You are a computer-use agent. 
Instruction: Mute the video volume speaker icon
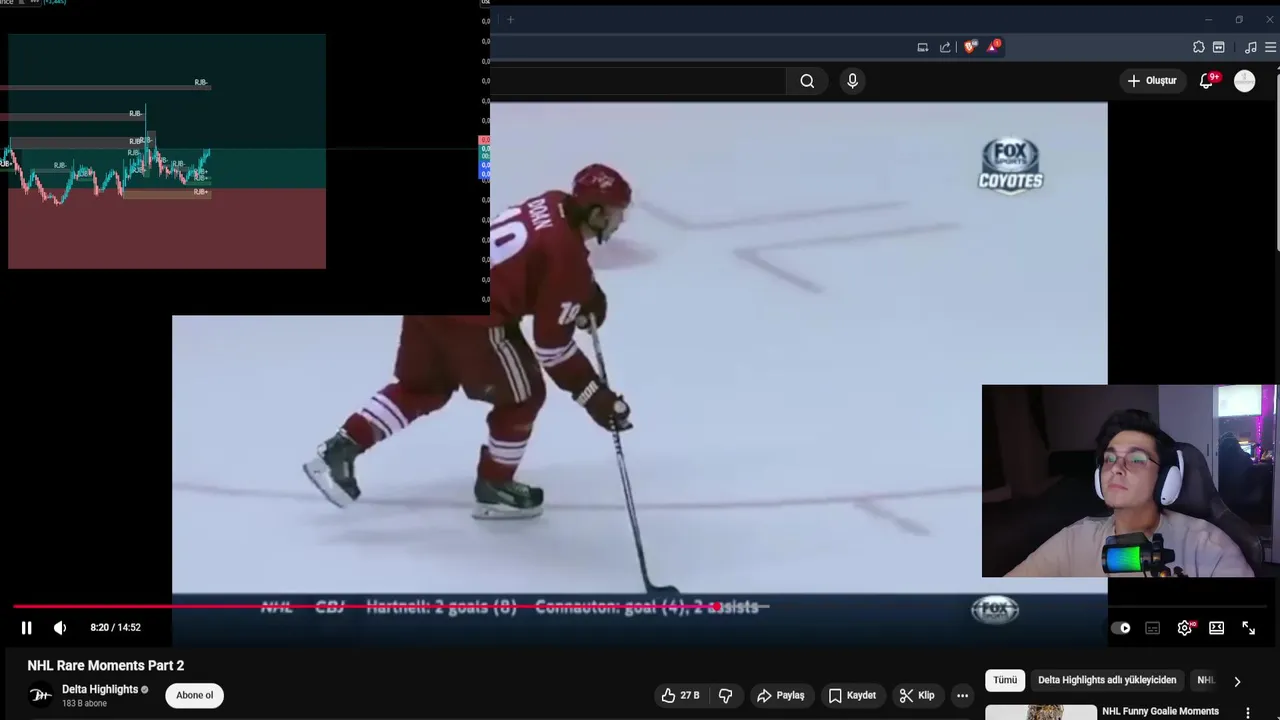pos(60,628)
